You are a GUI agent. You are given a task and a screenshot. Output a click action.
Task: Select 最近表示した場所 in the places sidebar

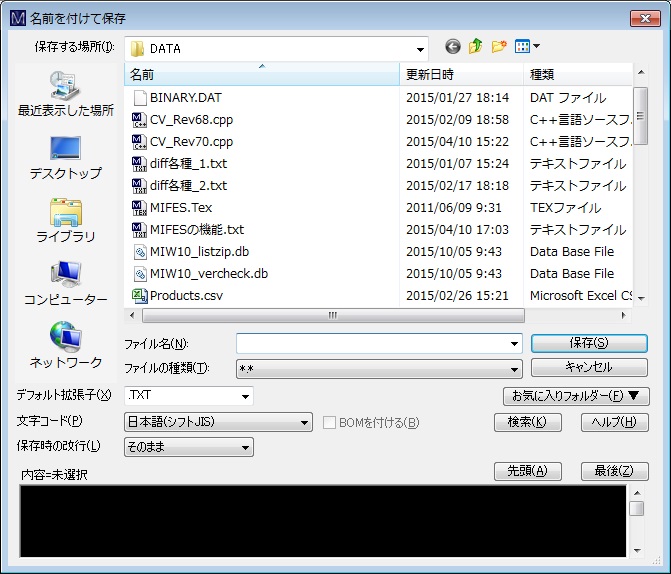[66, 96]
